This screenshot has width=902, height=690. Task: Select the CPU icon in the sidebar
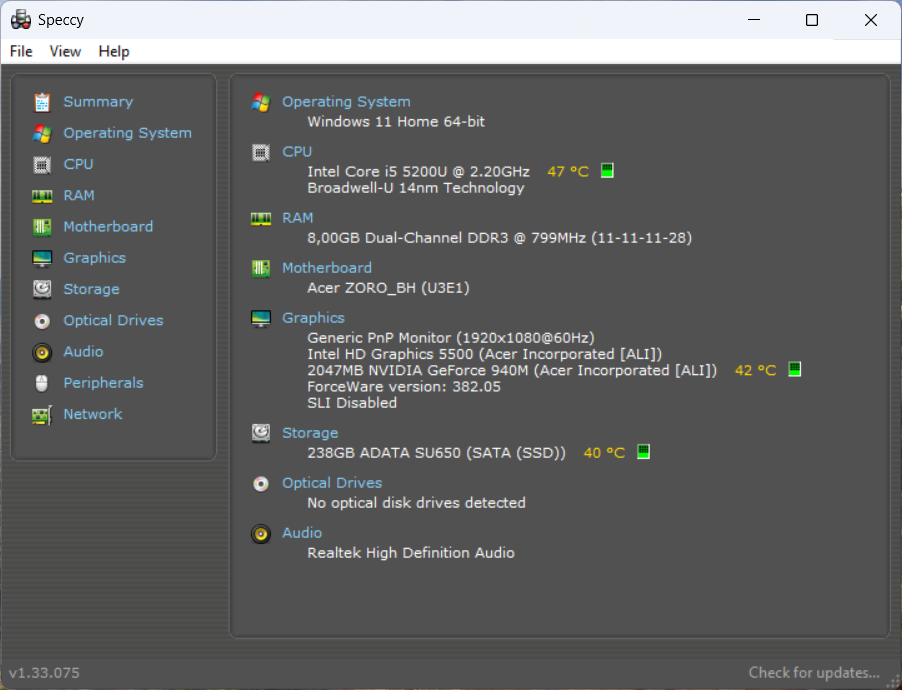[42, 164]
